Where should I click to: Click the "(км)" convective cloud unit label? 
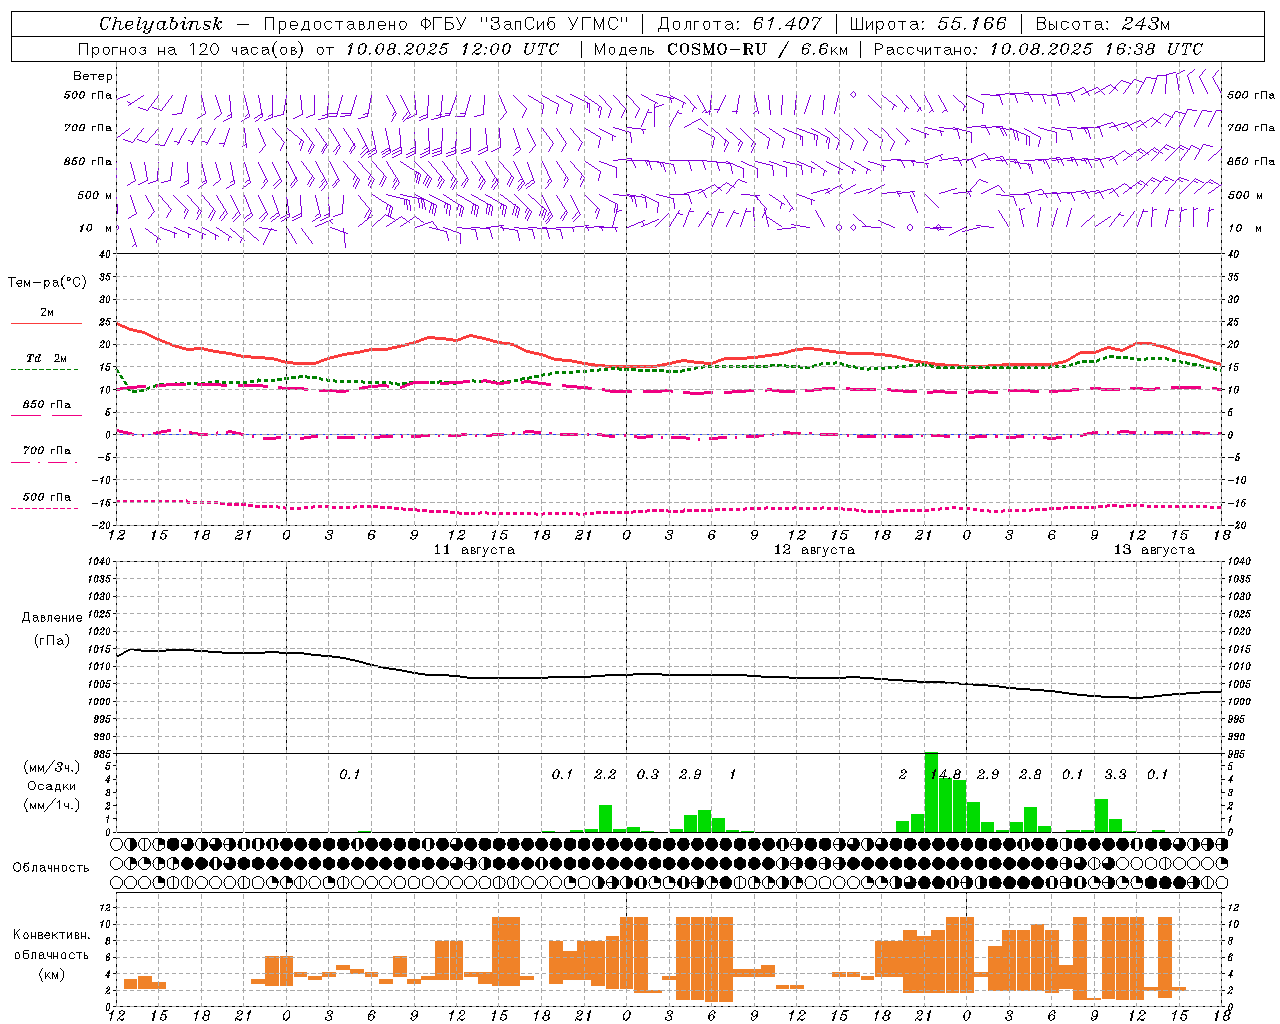(51, 974)
